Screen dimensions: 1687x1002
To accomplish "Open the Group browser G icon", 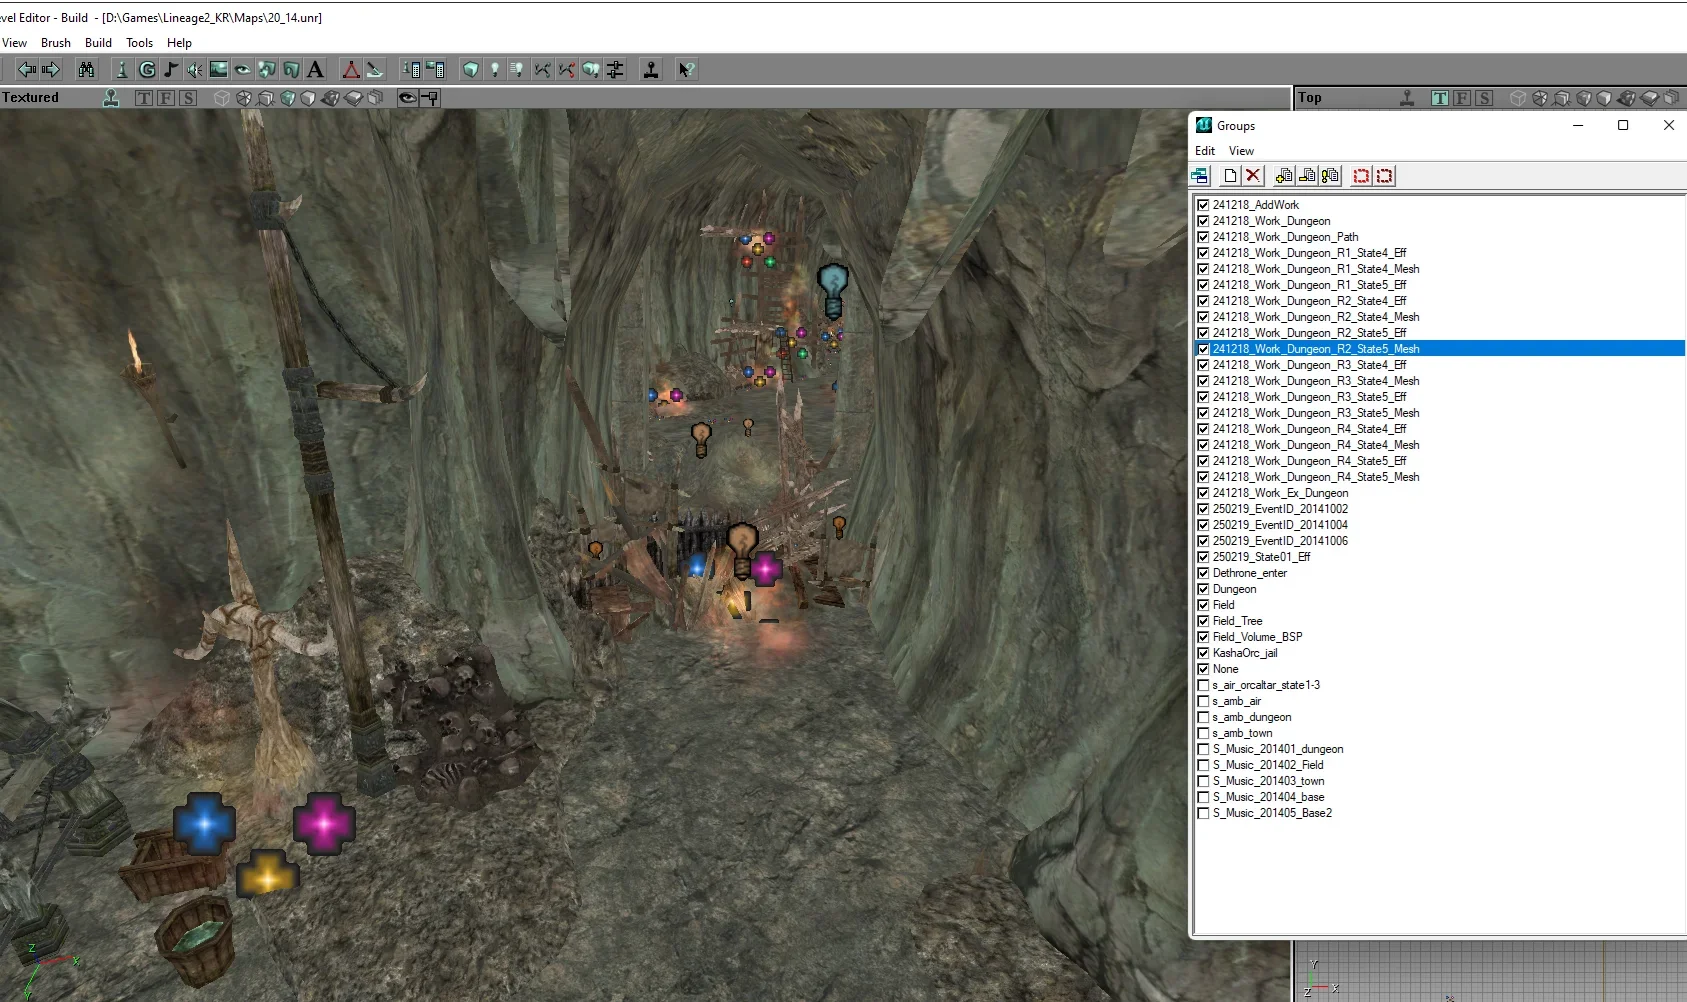I will point(147,69).
